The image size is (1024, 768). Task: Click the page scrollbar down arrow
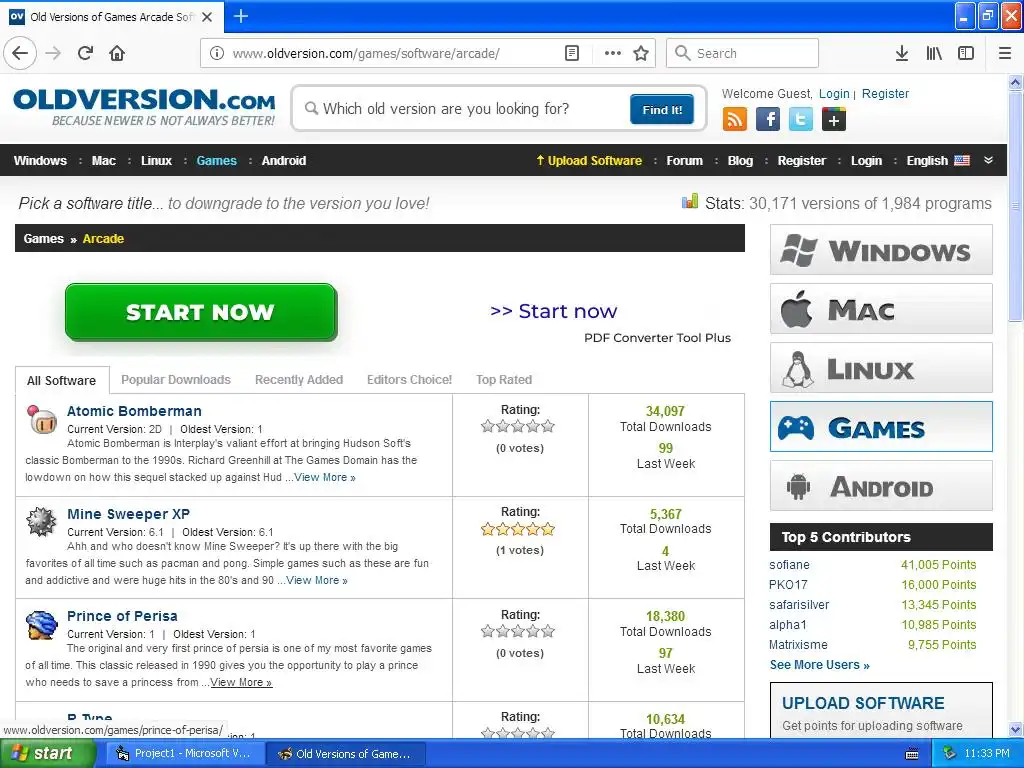click(x=1015, y=729)
